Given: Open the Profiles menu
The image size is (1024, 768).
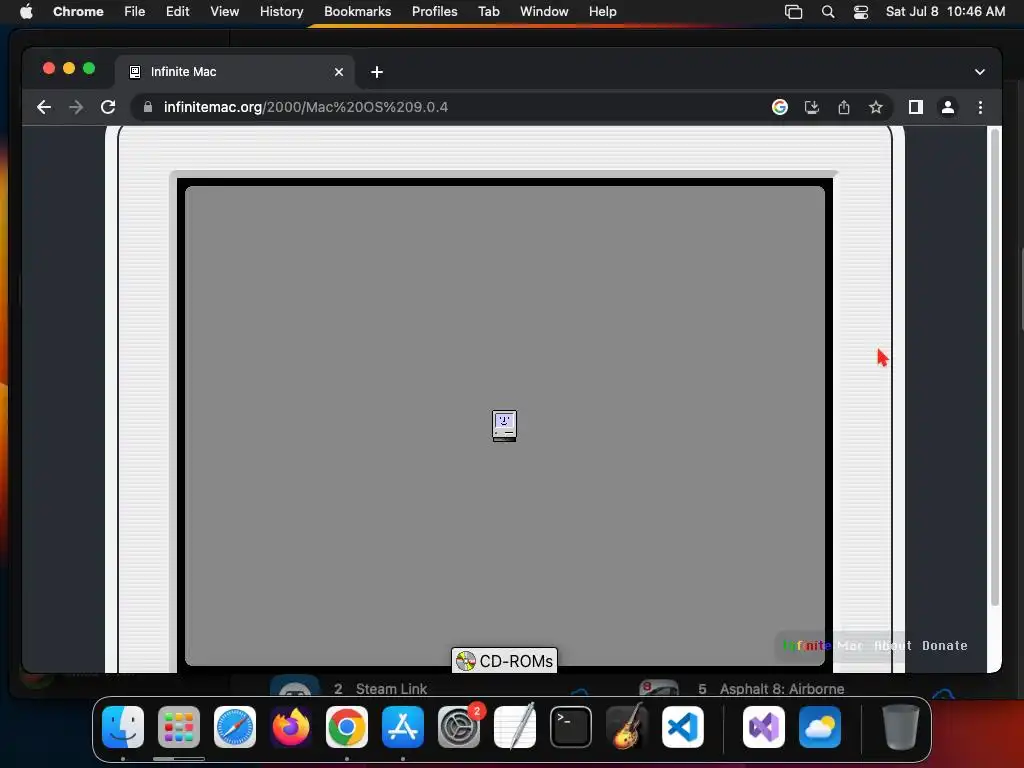Looking at the screenshot, I should coord(434,12).
